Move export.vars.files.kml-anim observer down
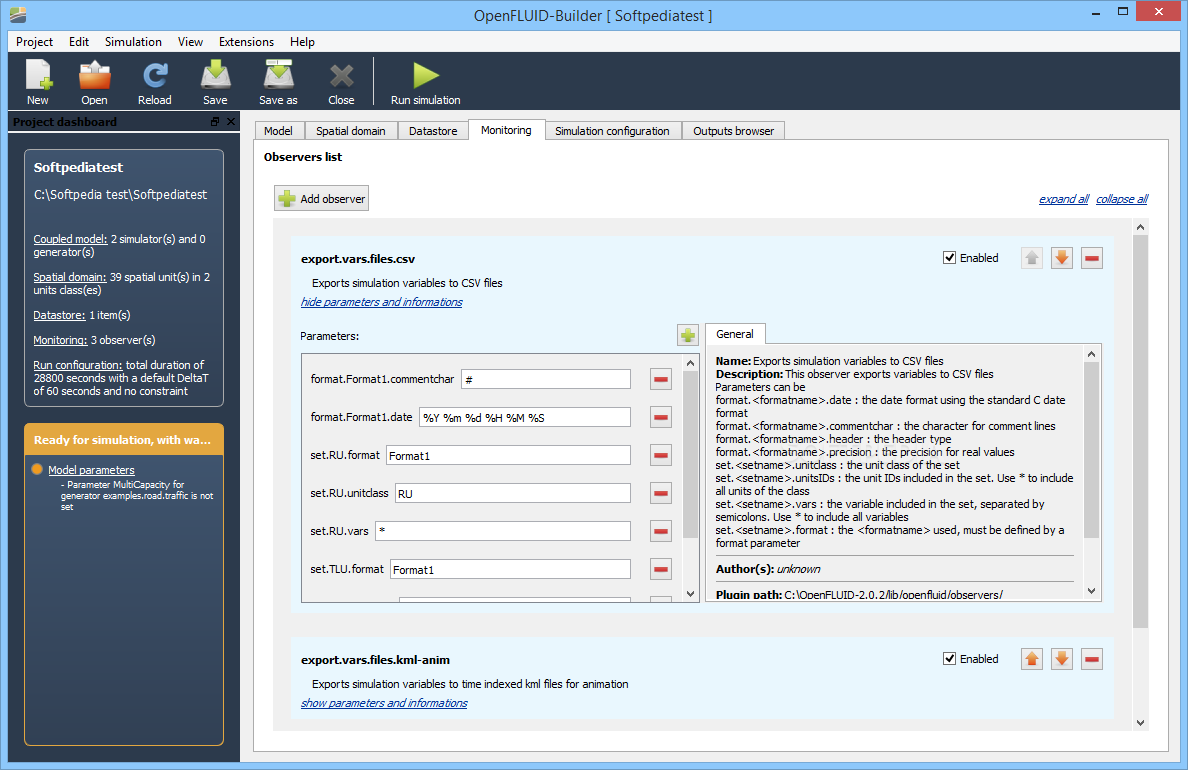 (x=1061, y=659)
